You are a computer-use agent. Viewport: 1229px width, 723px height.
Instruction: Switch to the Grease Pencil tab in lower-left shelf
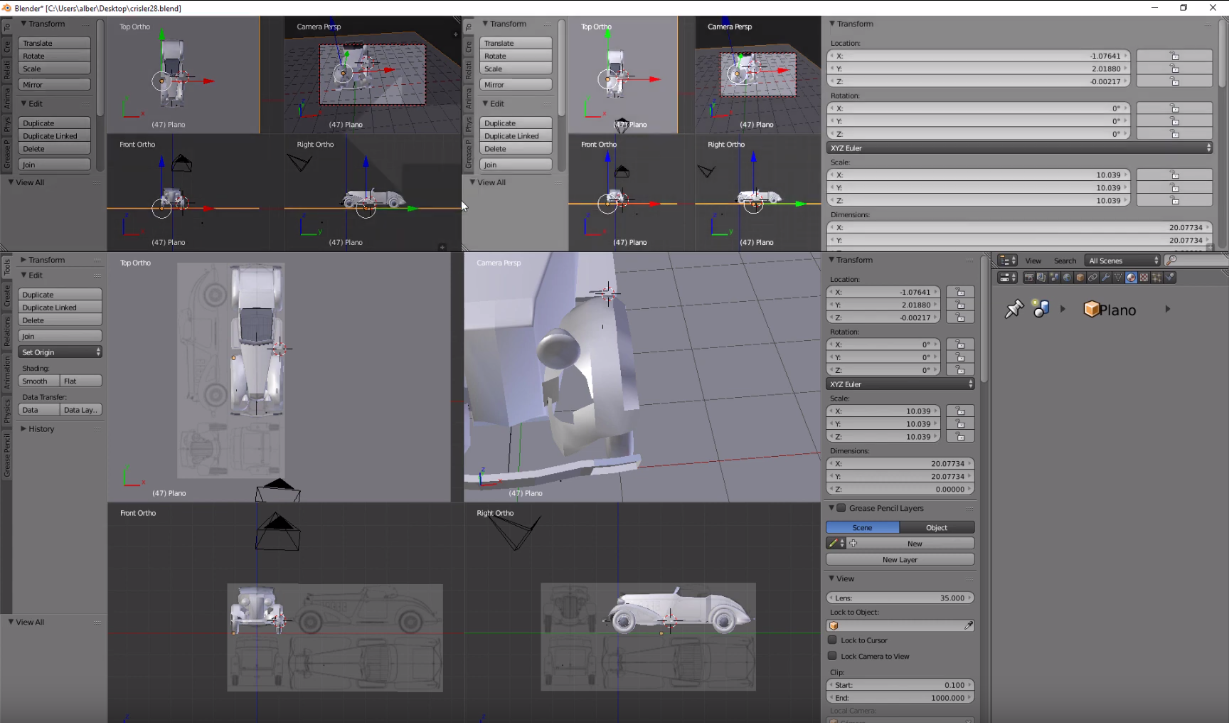pos(6,454)
